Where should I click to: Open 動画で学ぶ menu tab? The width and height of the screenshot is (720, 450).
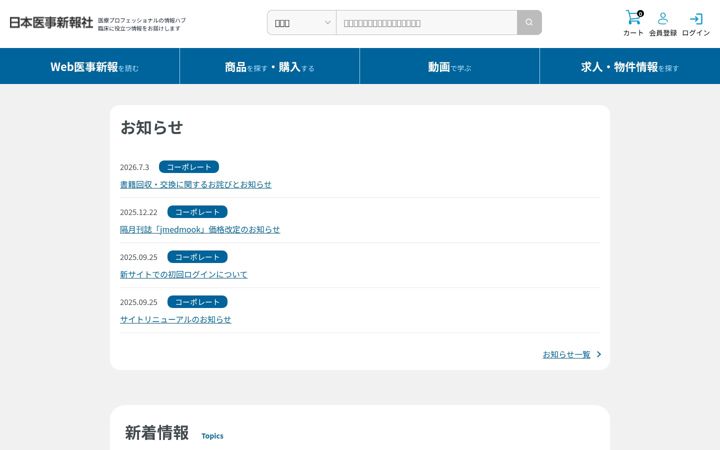click(x=450, y=66)
